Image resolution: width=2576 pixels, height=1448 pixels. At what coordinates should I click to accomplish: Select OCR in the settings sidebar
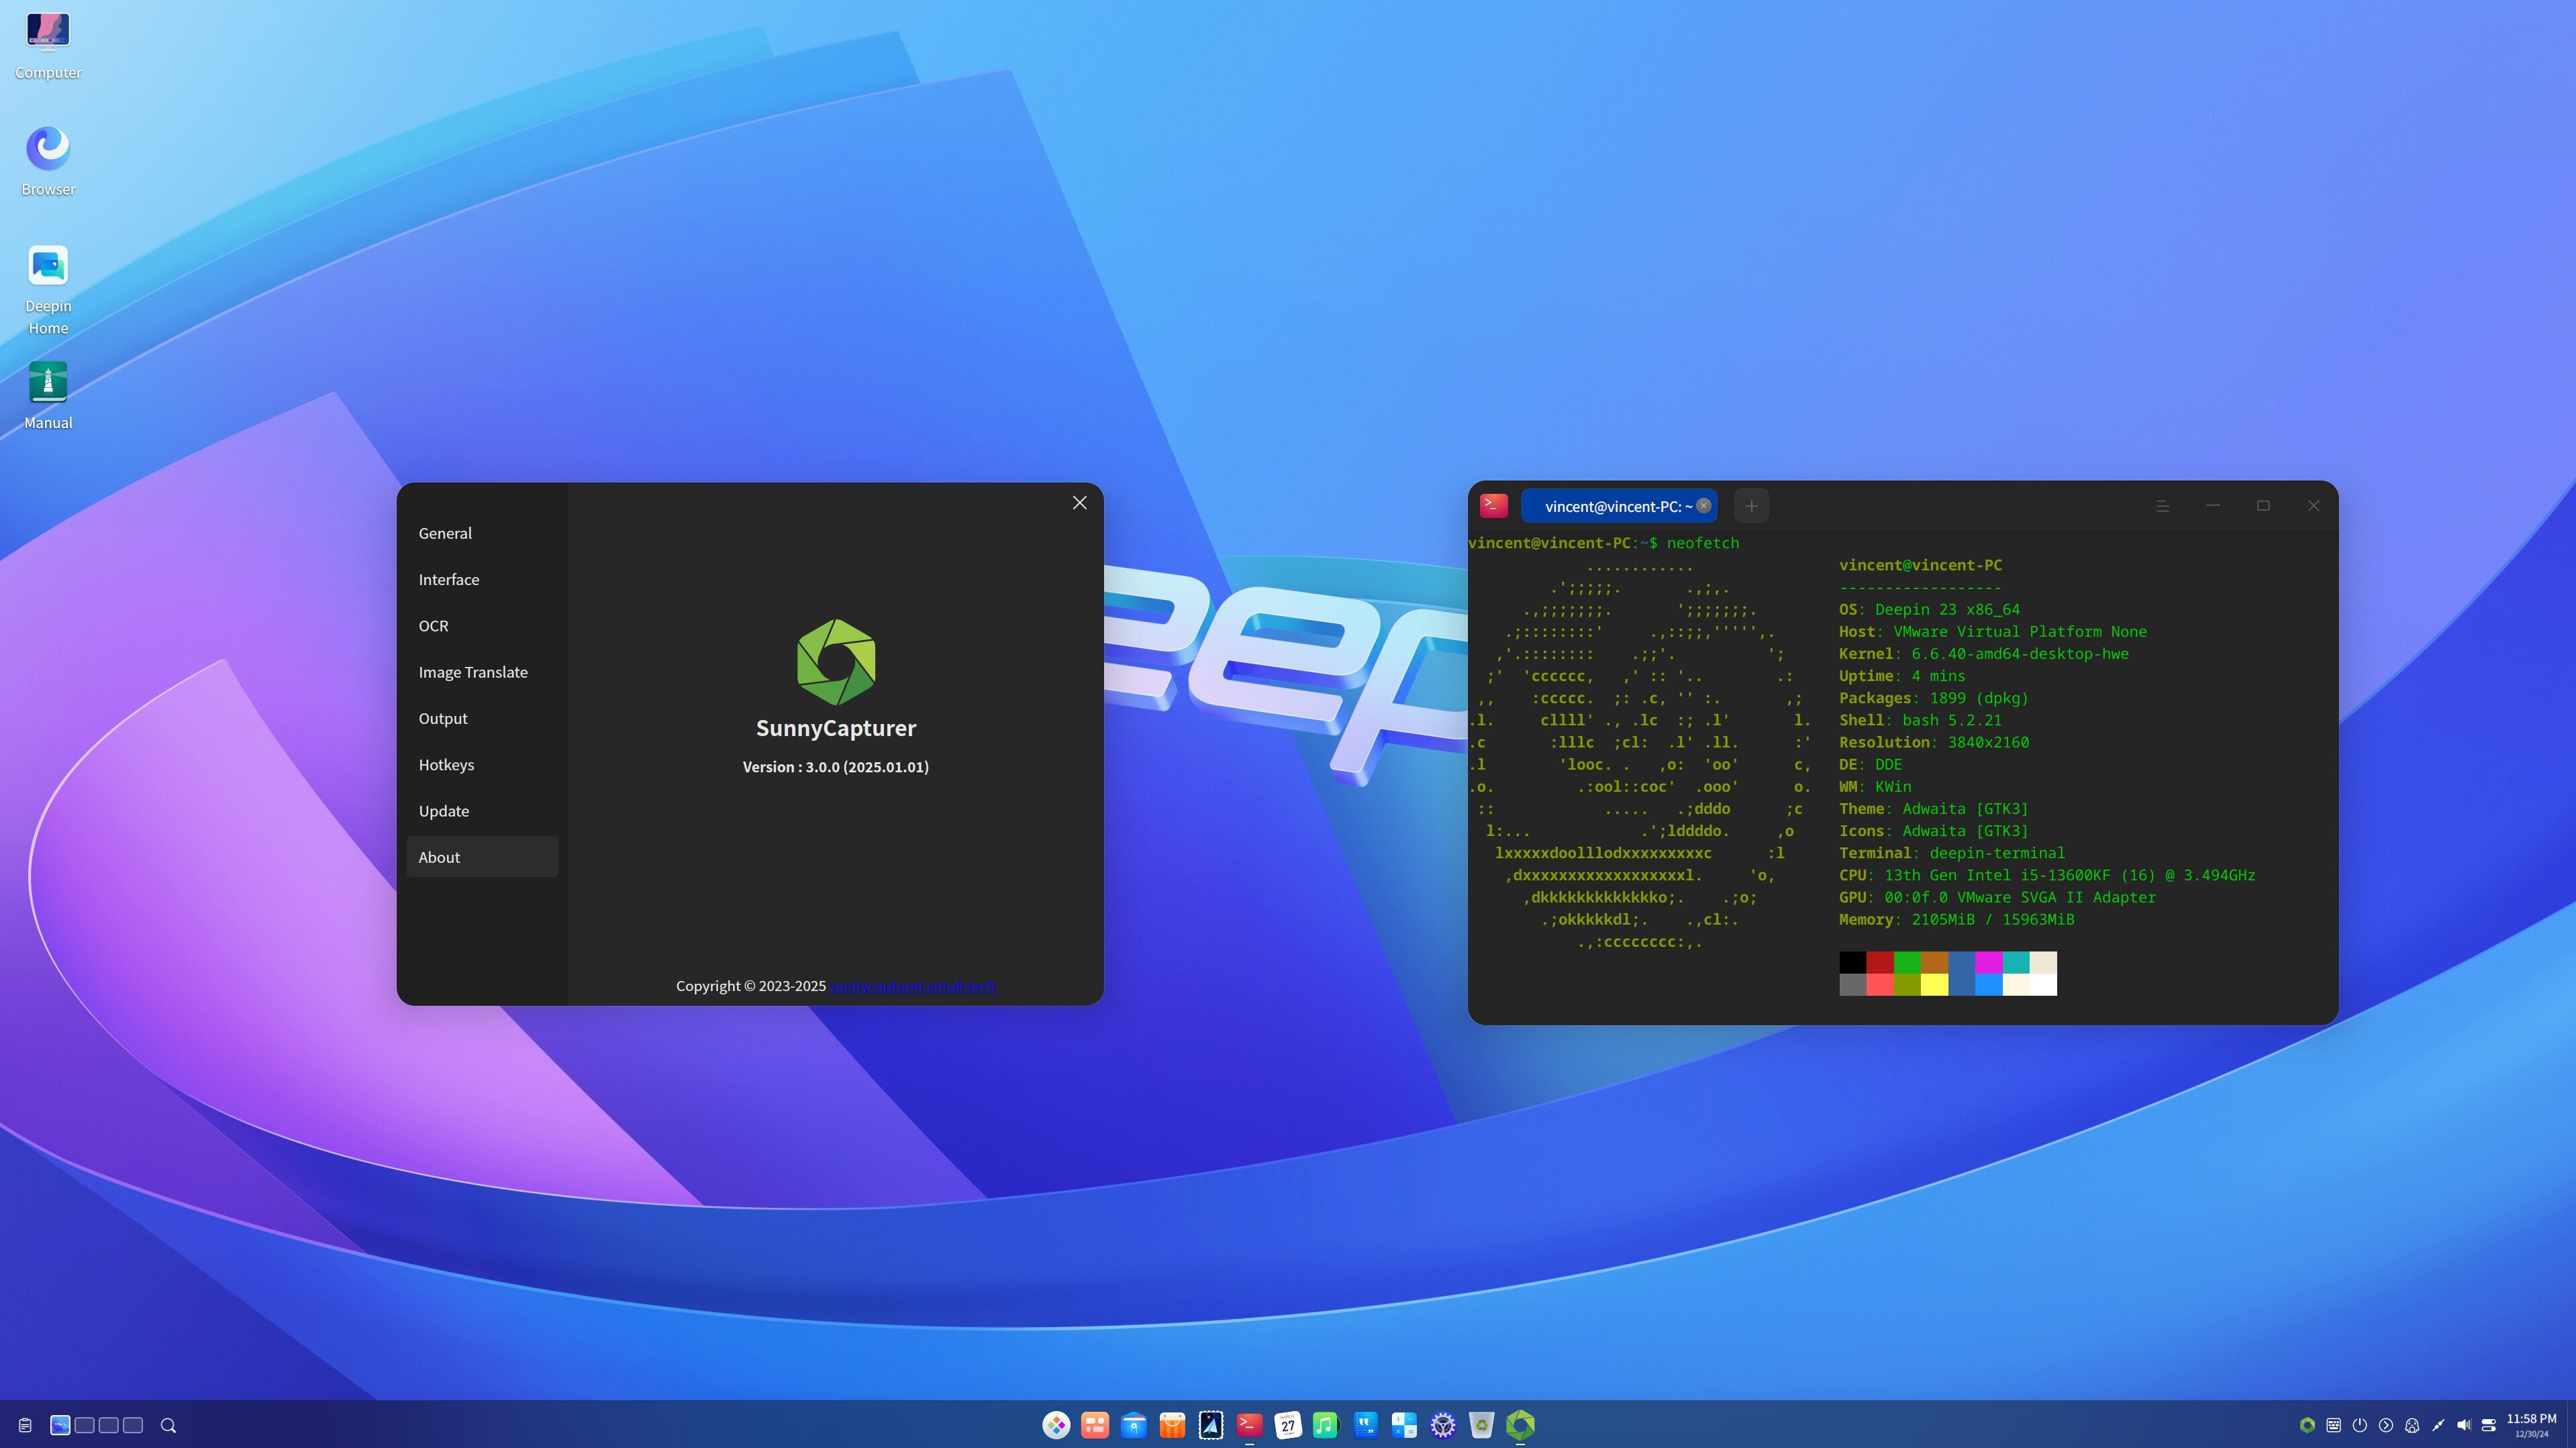[x=482, y=626]
